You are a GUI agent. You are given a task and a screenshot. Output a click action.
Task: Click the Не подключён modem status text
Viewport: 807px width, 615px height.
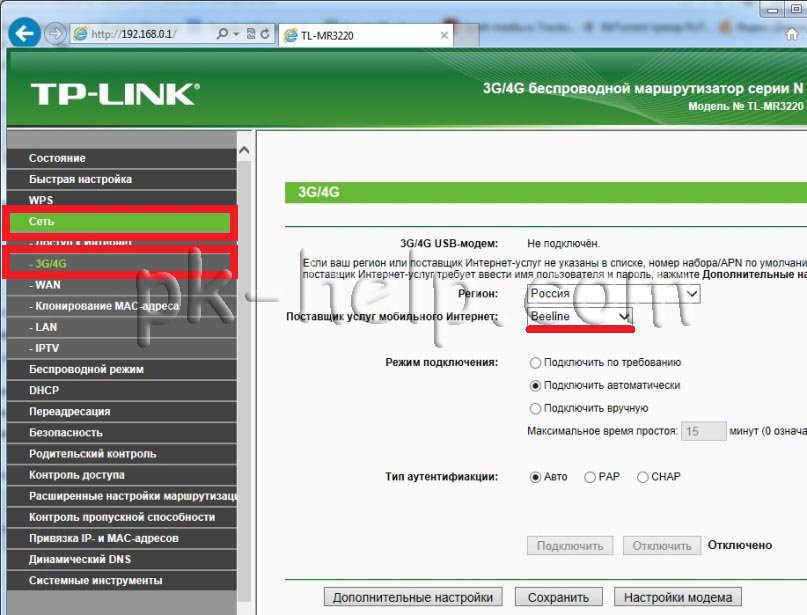click(563, 243)
